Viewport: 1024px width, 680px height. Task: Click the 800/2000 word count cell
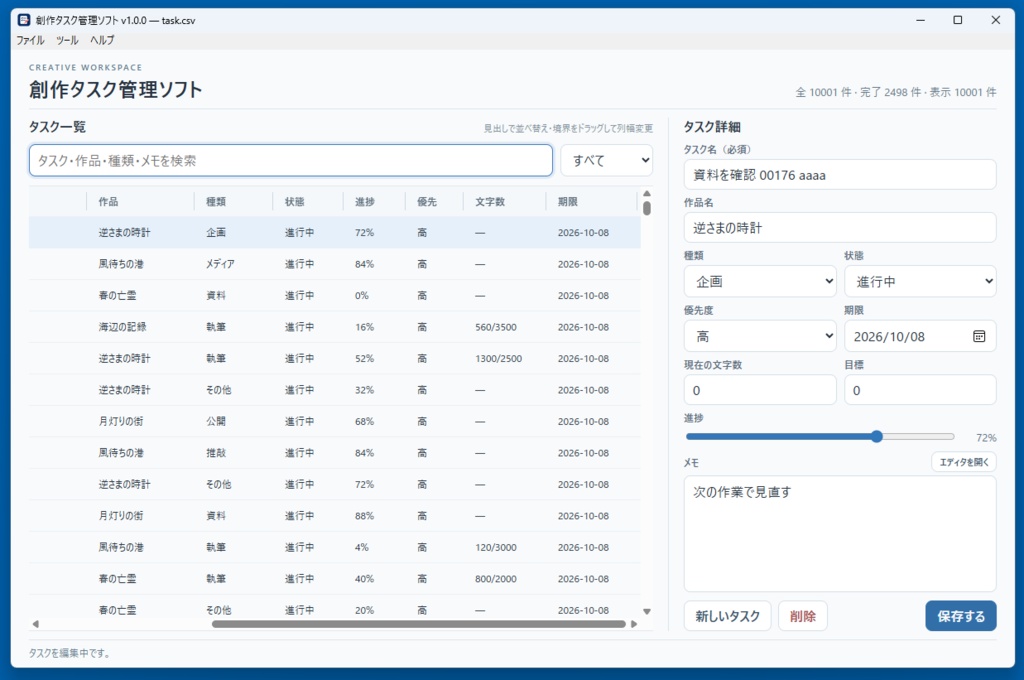[x=496, y=579]
